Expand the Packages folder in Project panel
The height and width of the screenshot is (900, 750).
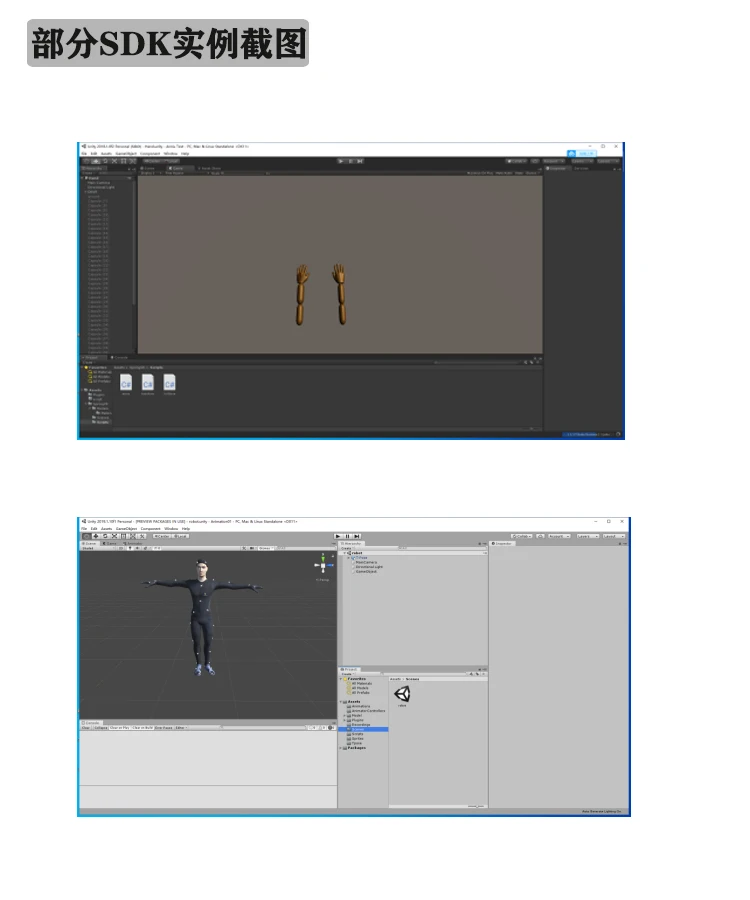(x=340, y=748)
